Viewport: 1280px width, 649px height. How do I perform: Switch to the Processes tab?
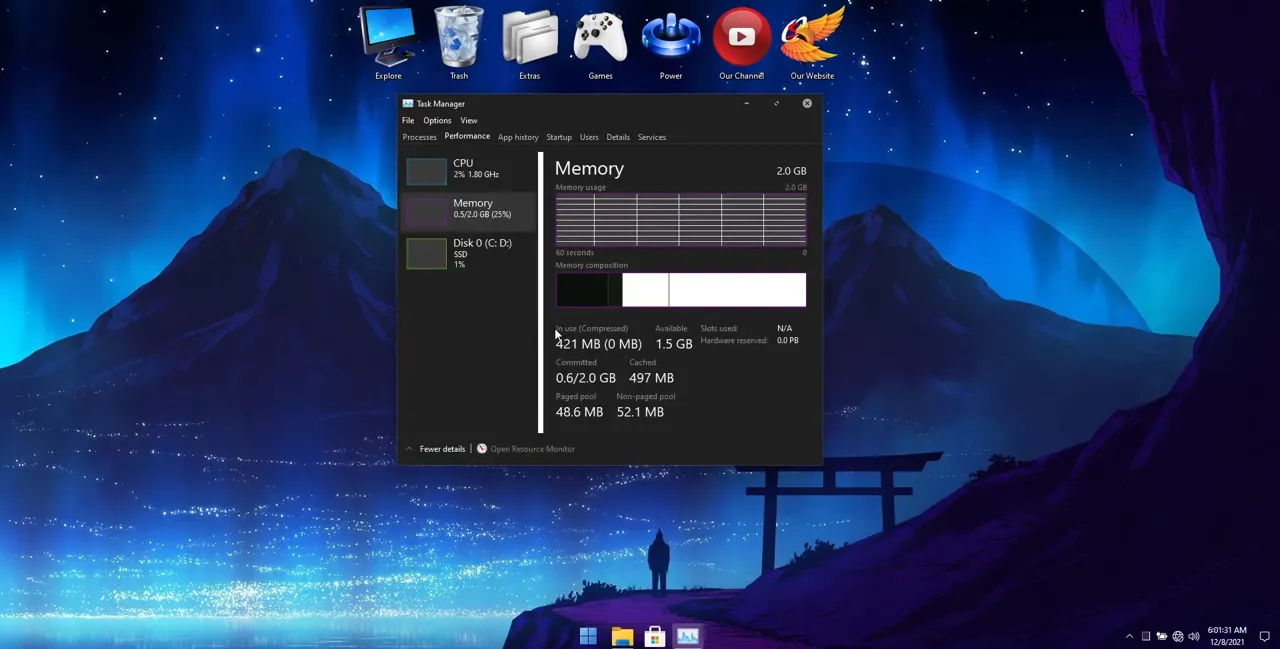point(419,137)
